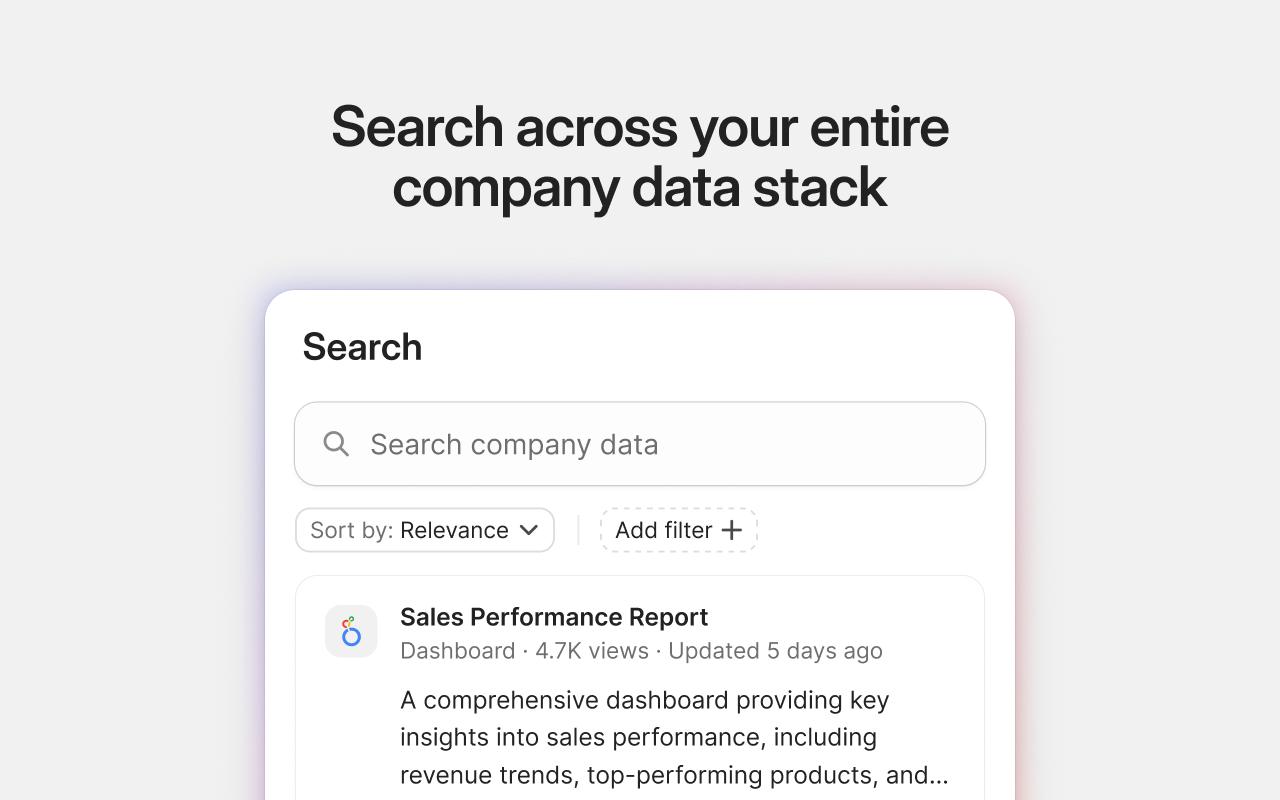Viewport: 1280px width, 800px height.
Task: Expand the Sort by chevron arrow
Action: coord(529,530)
